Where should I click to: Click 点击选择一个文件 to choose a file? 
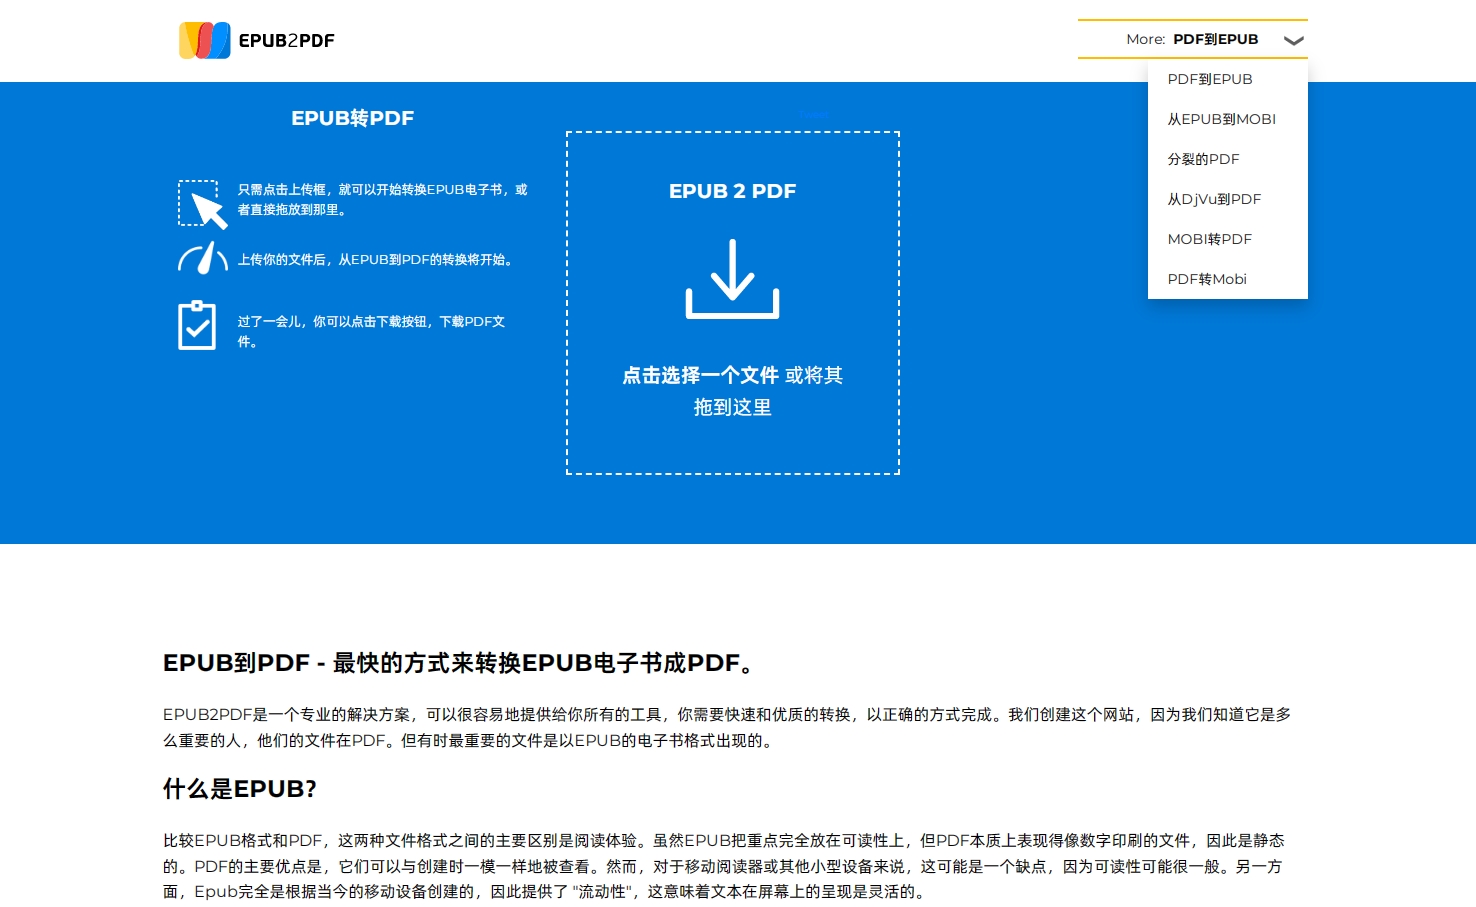(700, 375)
